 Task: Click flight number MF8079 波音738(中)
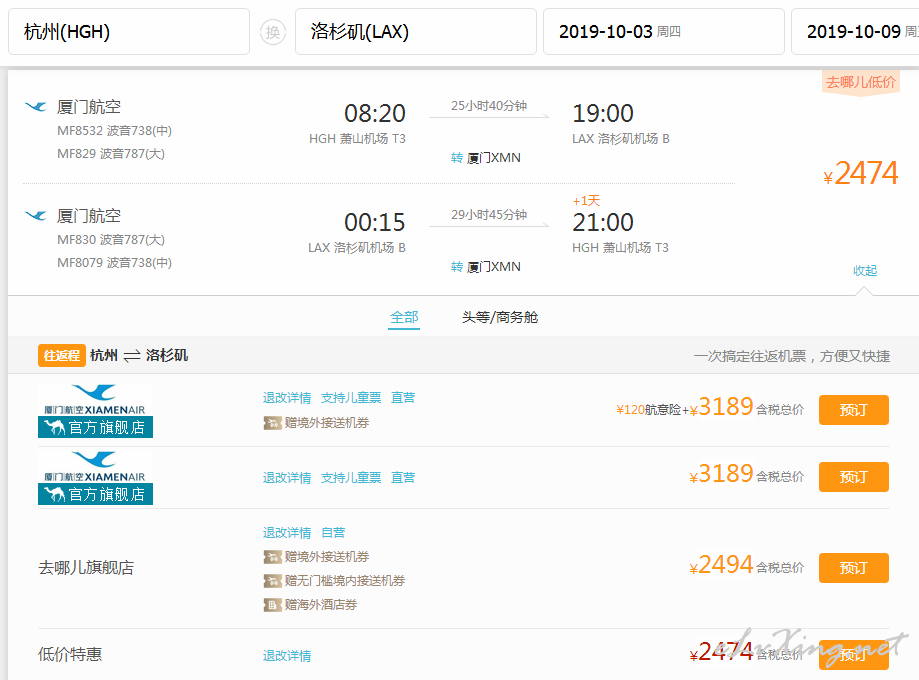pyautogui.click(x=114, y=263)
